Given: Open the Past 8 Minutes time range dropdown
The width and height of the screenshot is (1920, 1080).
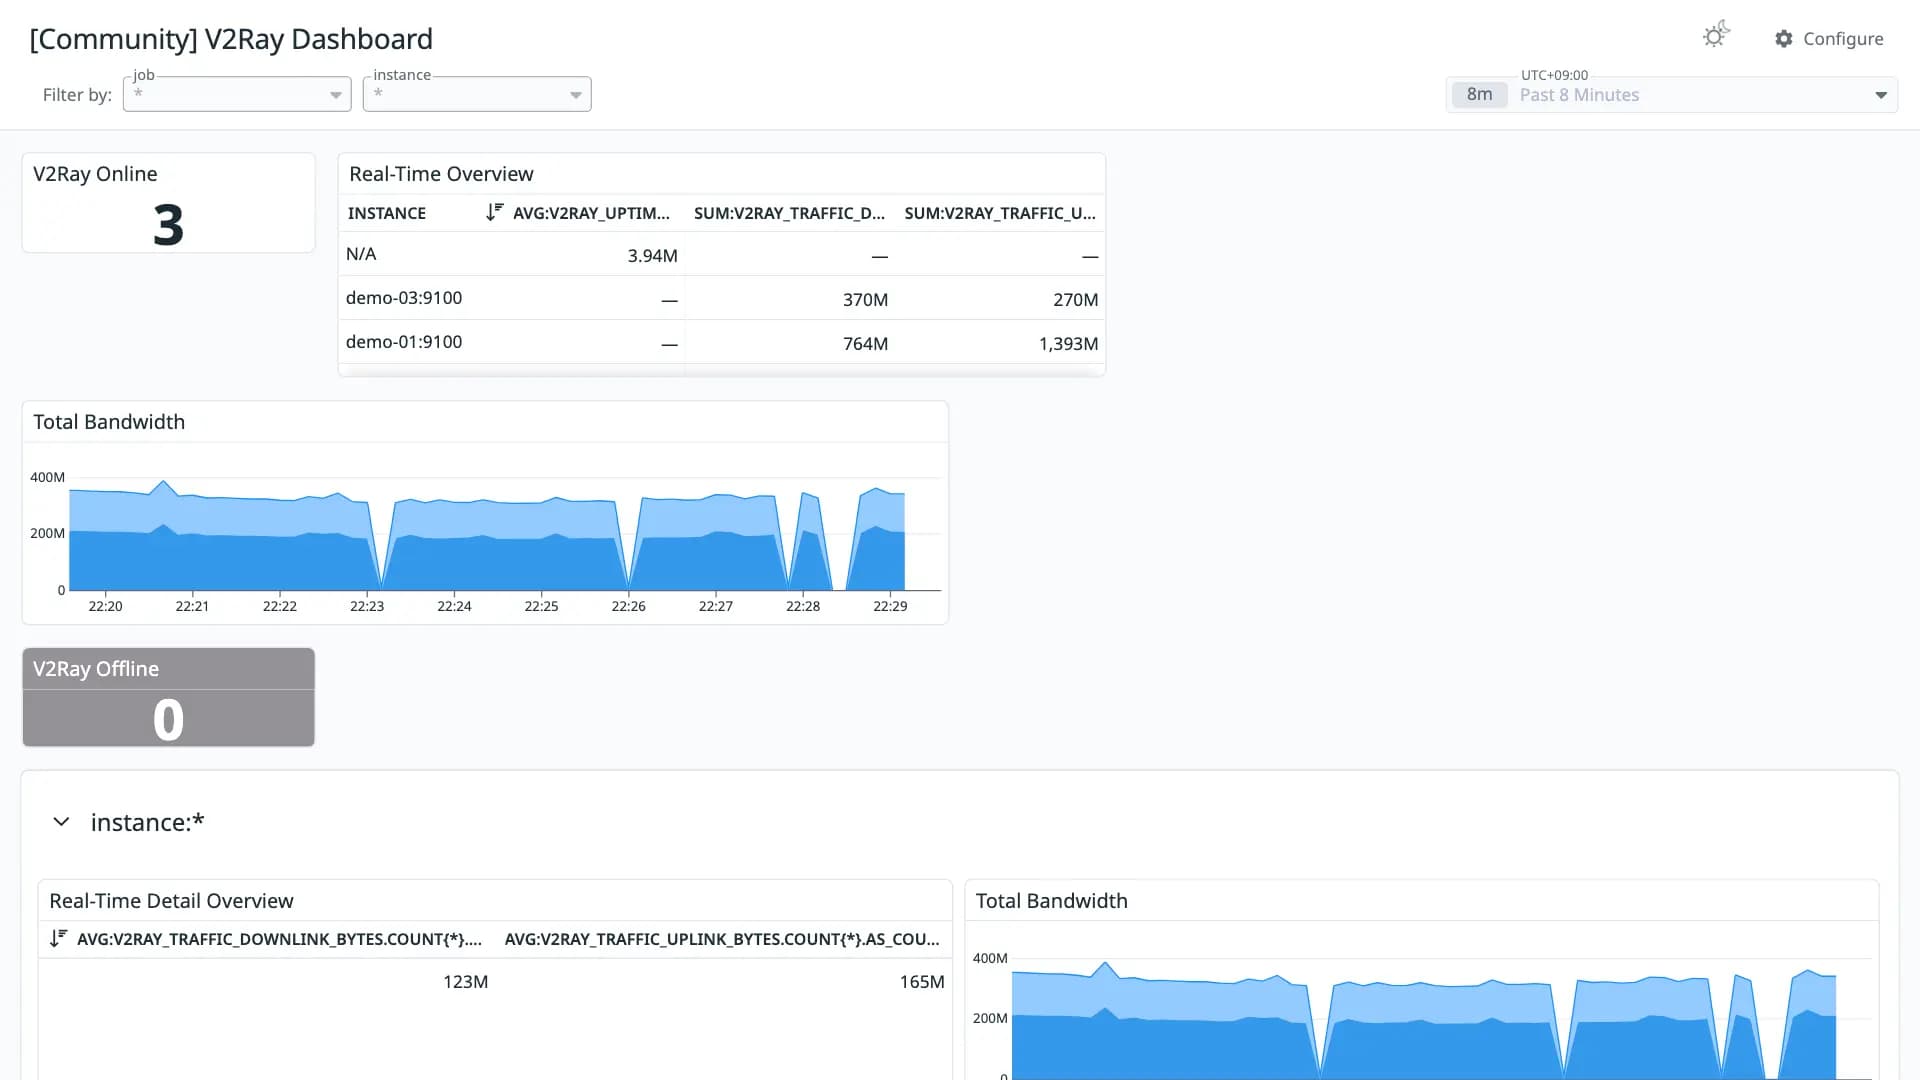Looking at the screenshot, I should click(x=1672, y=95).
